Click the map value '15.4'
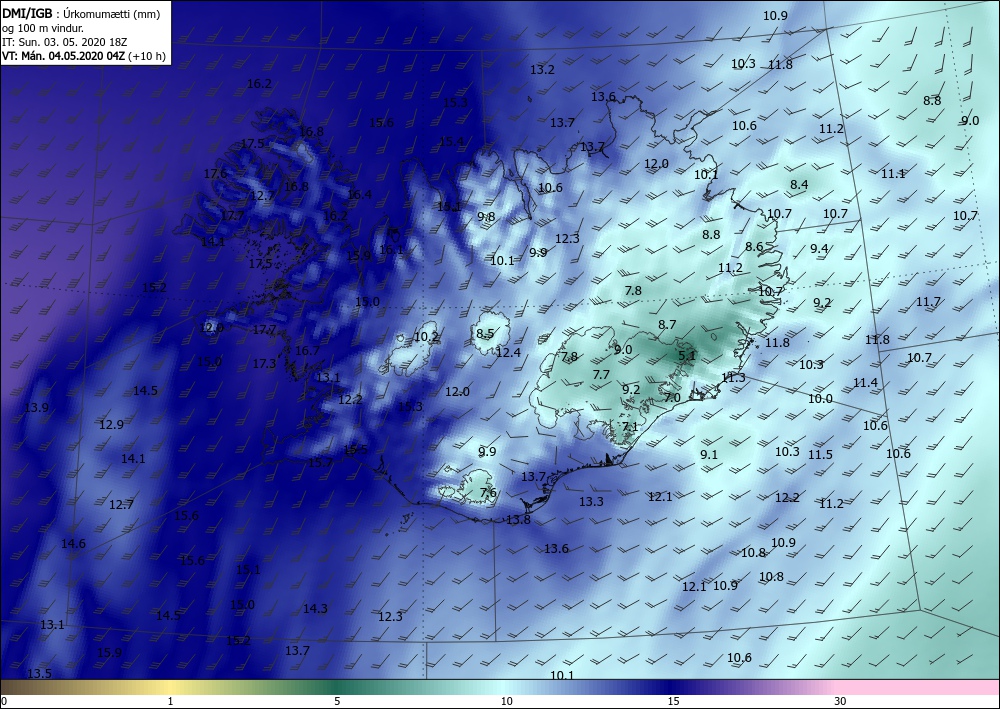 451,142
